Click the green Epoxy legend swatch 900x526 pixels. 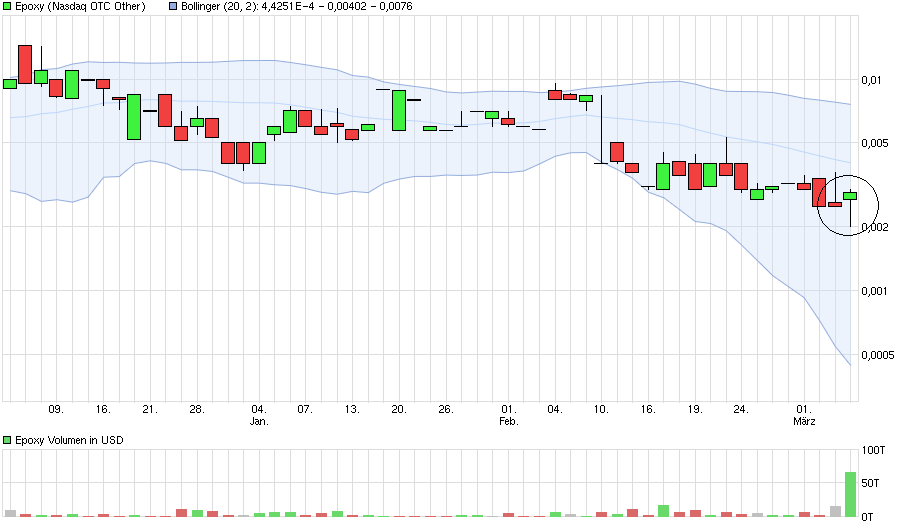[x=9, y=7]
